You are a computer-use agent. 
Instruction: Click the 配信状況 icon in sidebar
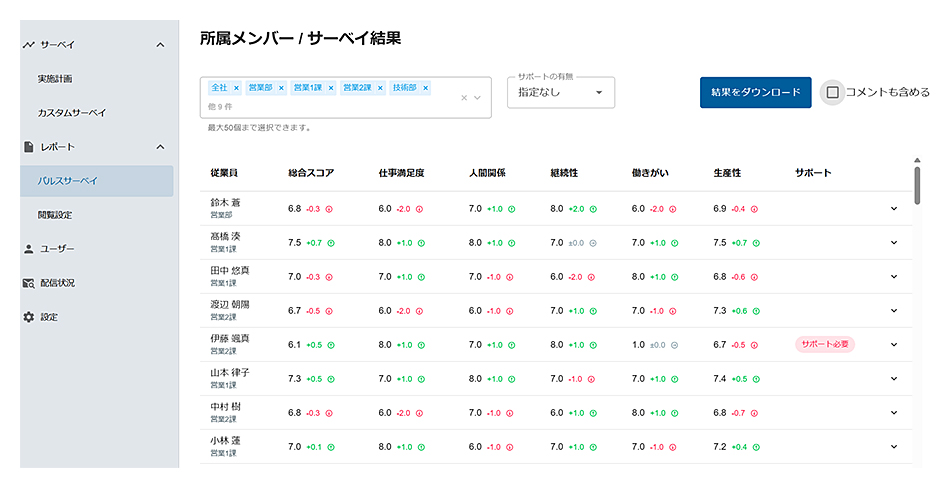point(29,283)
